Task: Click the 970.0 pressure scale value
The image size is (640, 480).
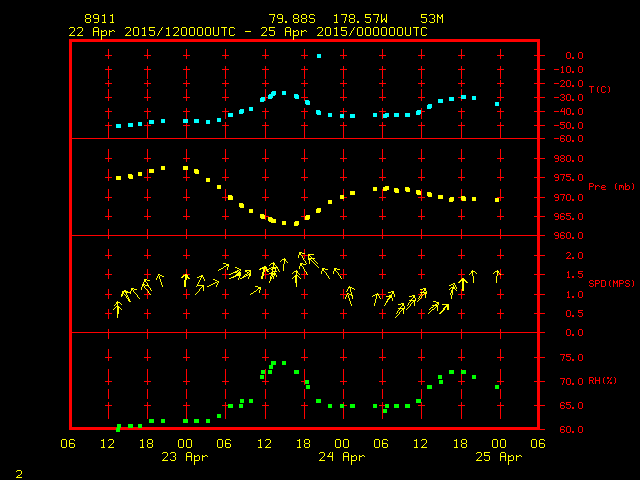Action: pyautogui.click(x=569, y=198)
